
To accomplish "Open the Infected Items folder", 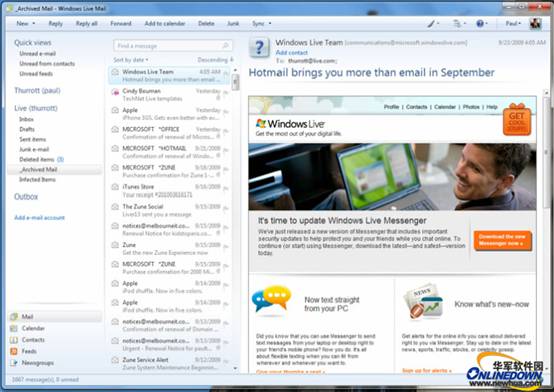I will [x=37, y=180].
